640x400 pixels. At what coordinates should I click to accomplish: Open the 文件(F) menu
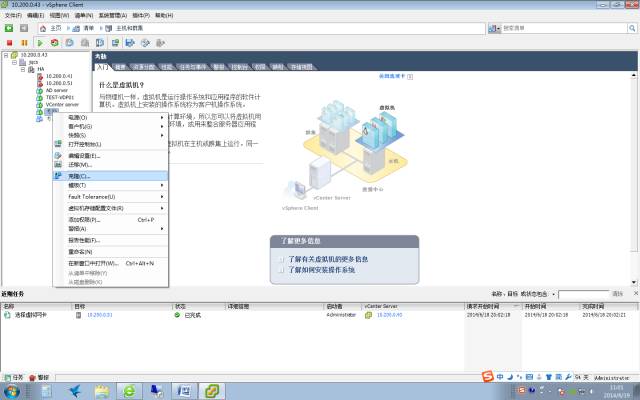(13, 15)
